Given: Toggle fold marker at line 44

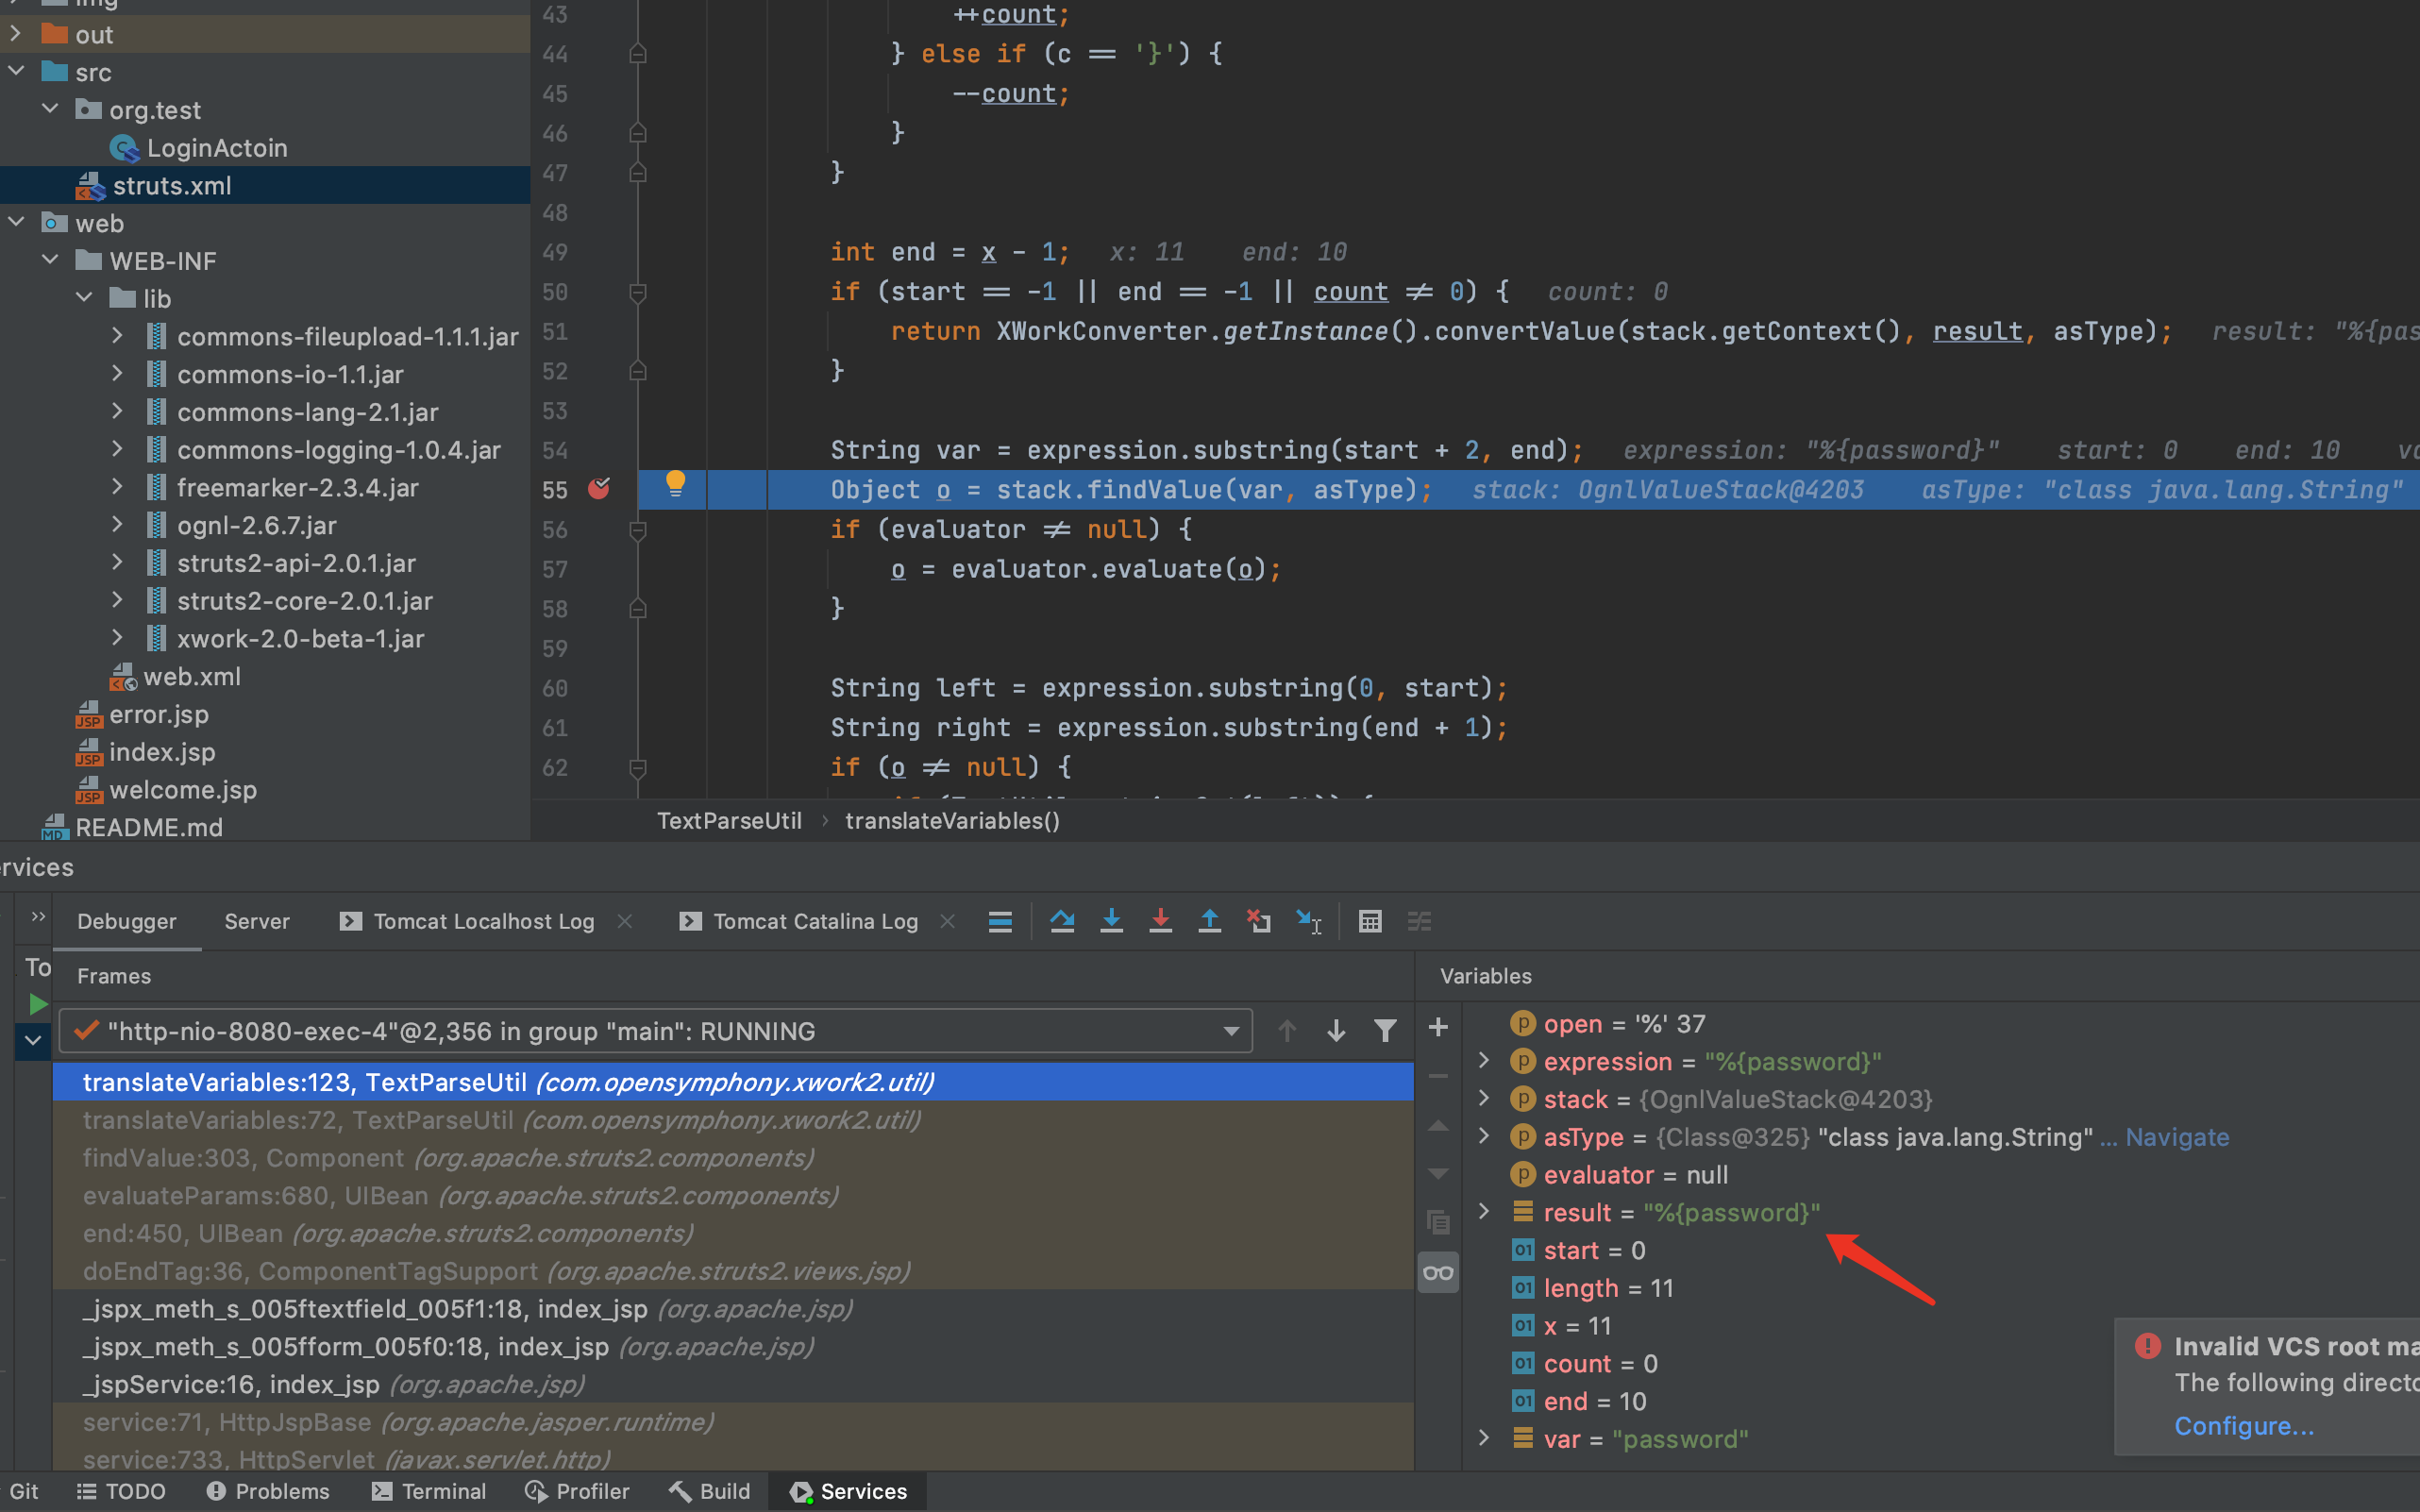Looking at the screenshot, I should tap(638, 54).
